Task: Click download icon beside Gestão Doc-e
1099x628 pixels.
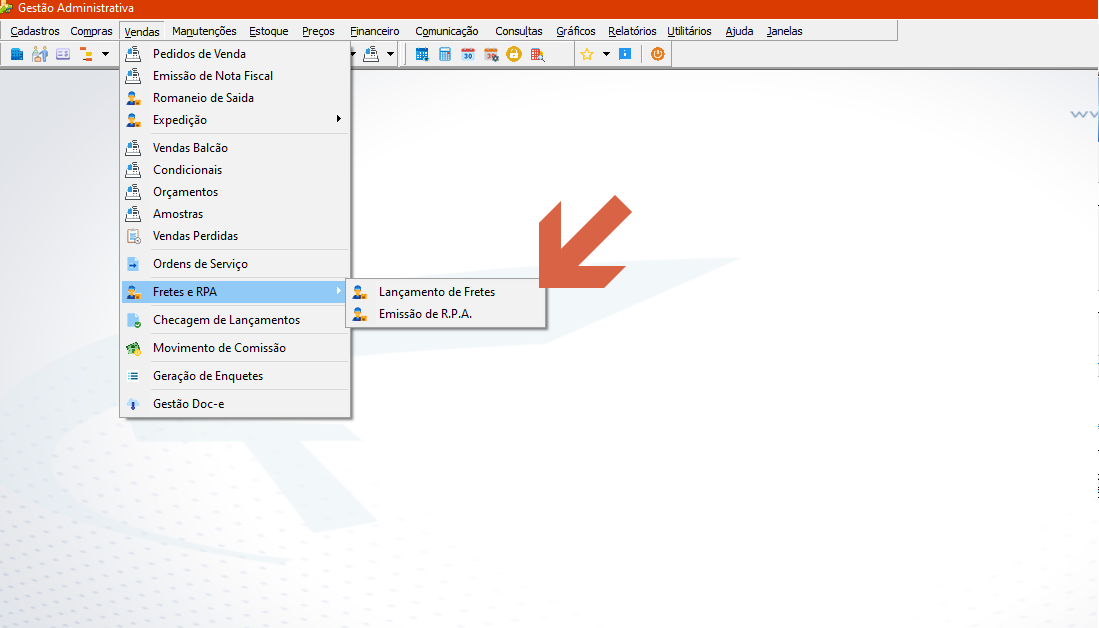Action: [x=133, y=404]
